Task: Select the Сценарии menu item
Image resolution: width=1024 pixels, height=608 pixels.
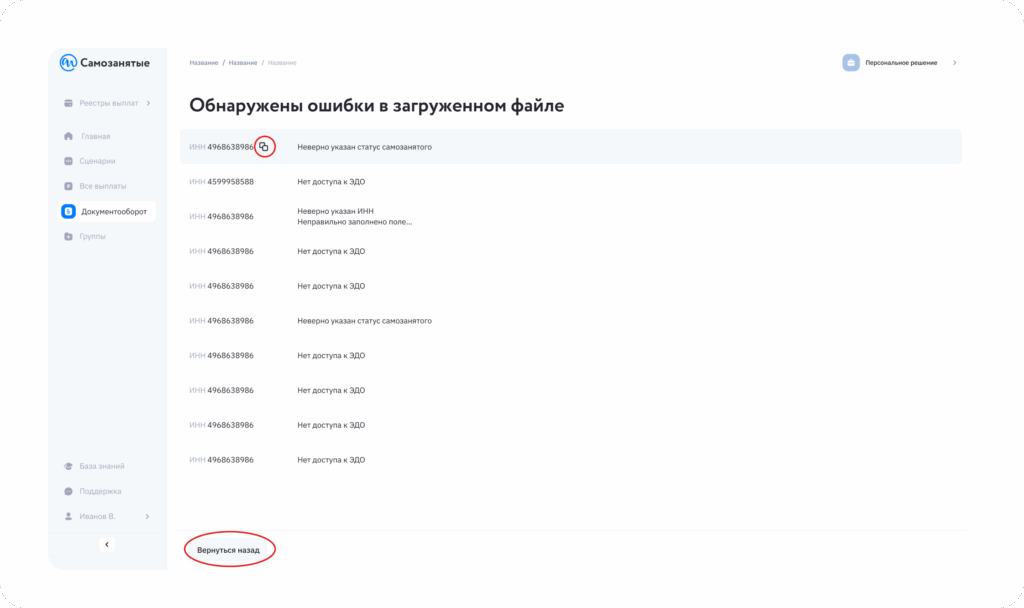Action: pyautogui.click(x=98, y=161)
